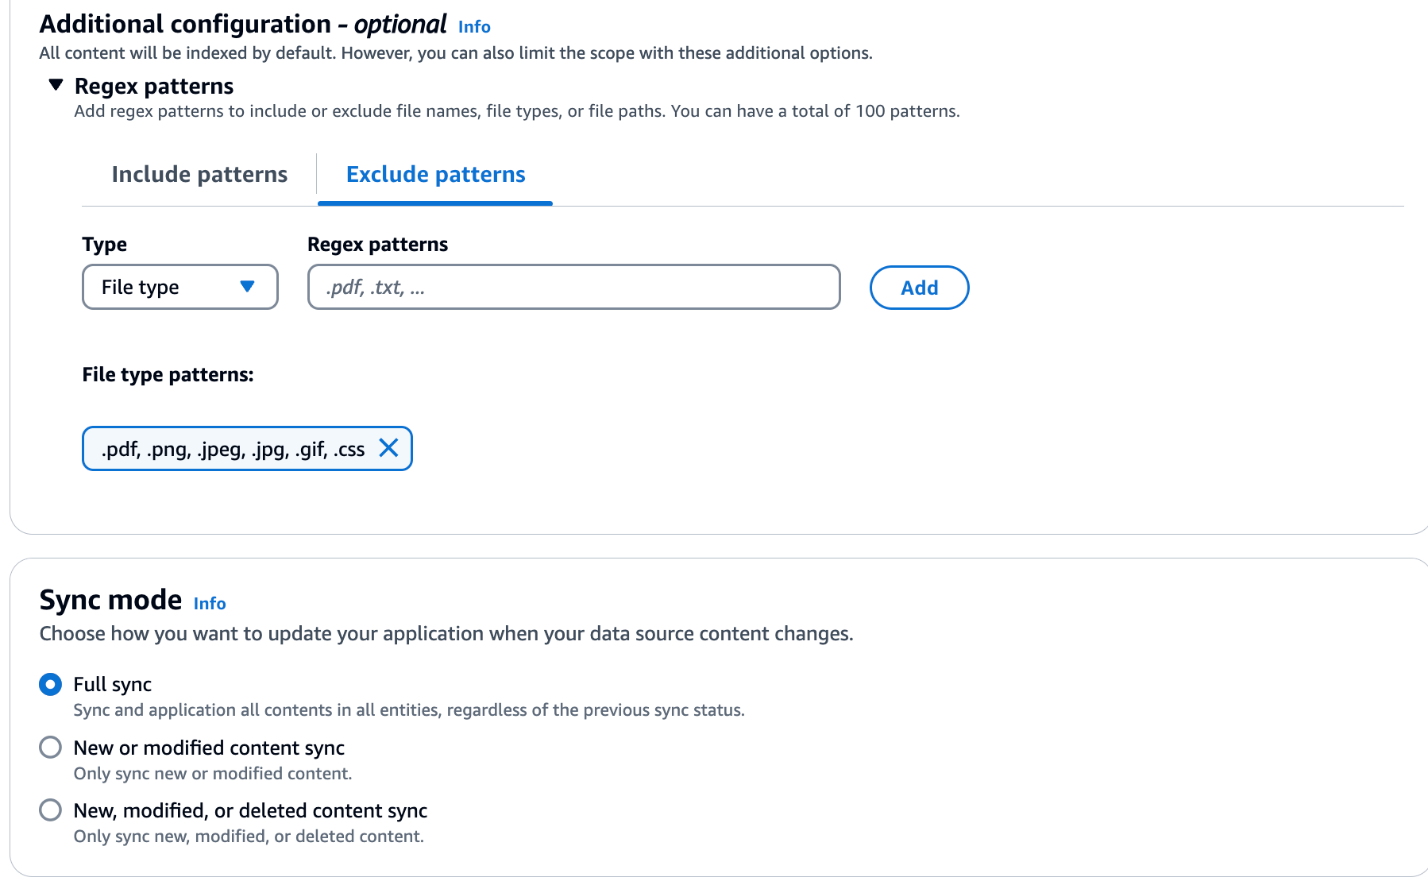
Task: Switch to the Include patterns tab
Action: 199,174
